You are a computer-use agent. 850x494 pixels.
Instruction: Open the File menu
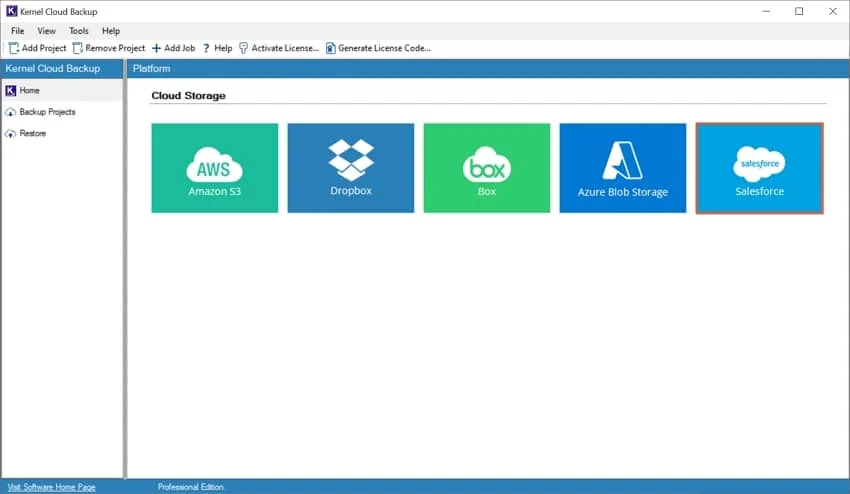coord(17,31)
